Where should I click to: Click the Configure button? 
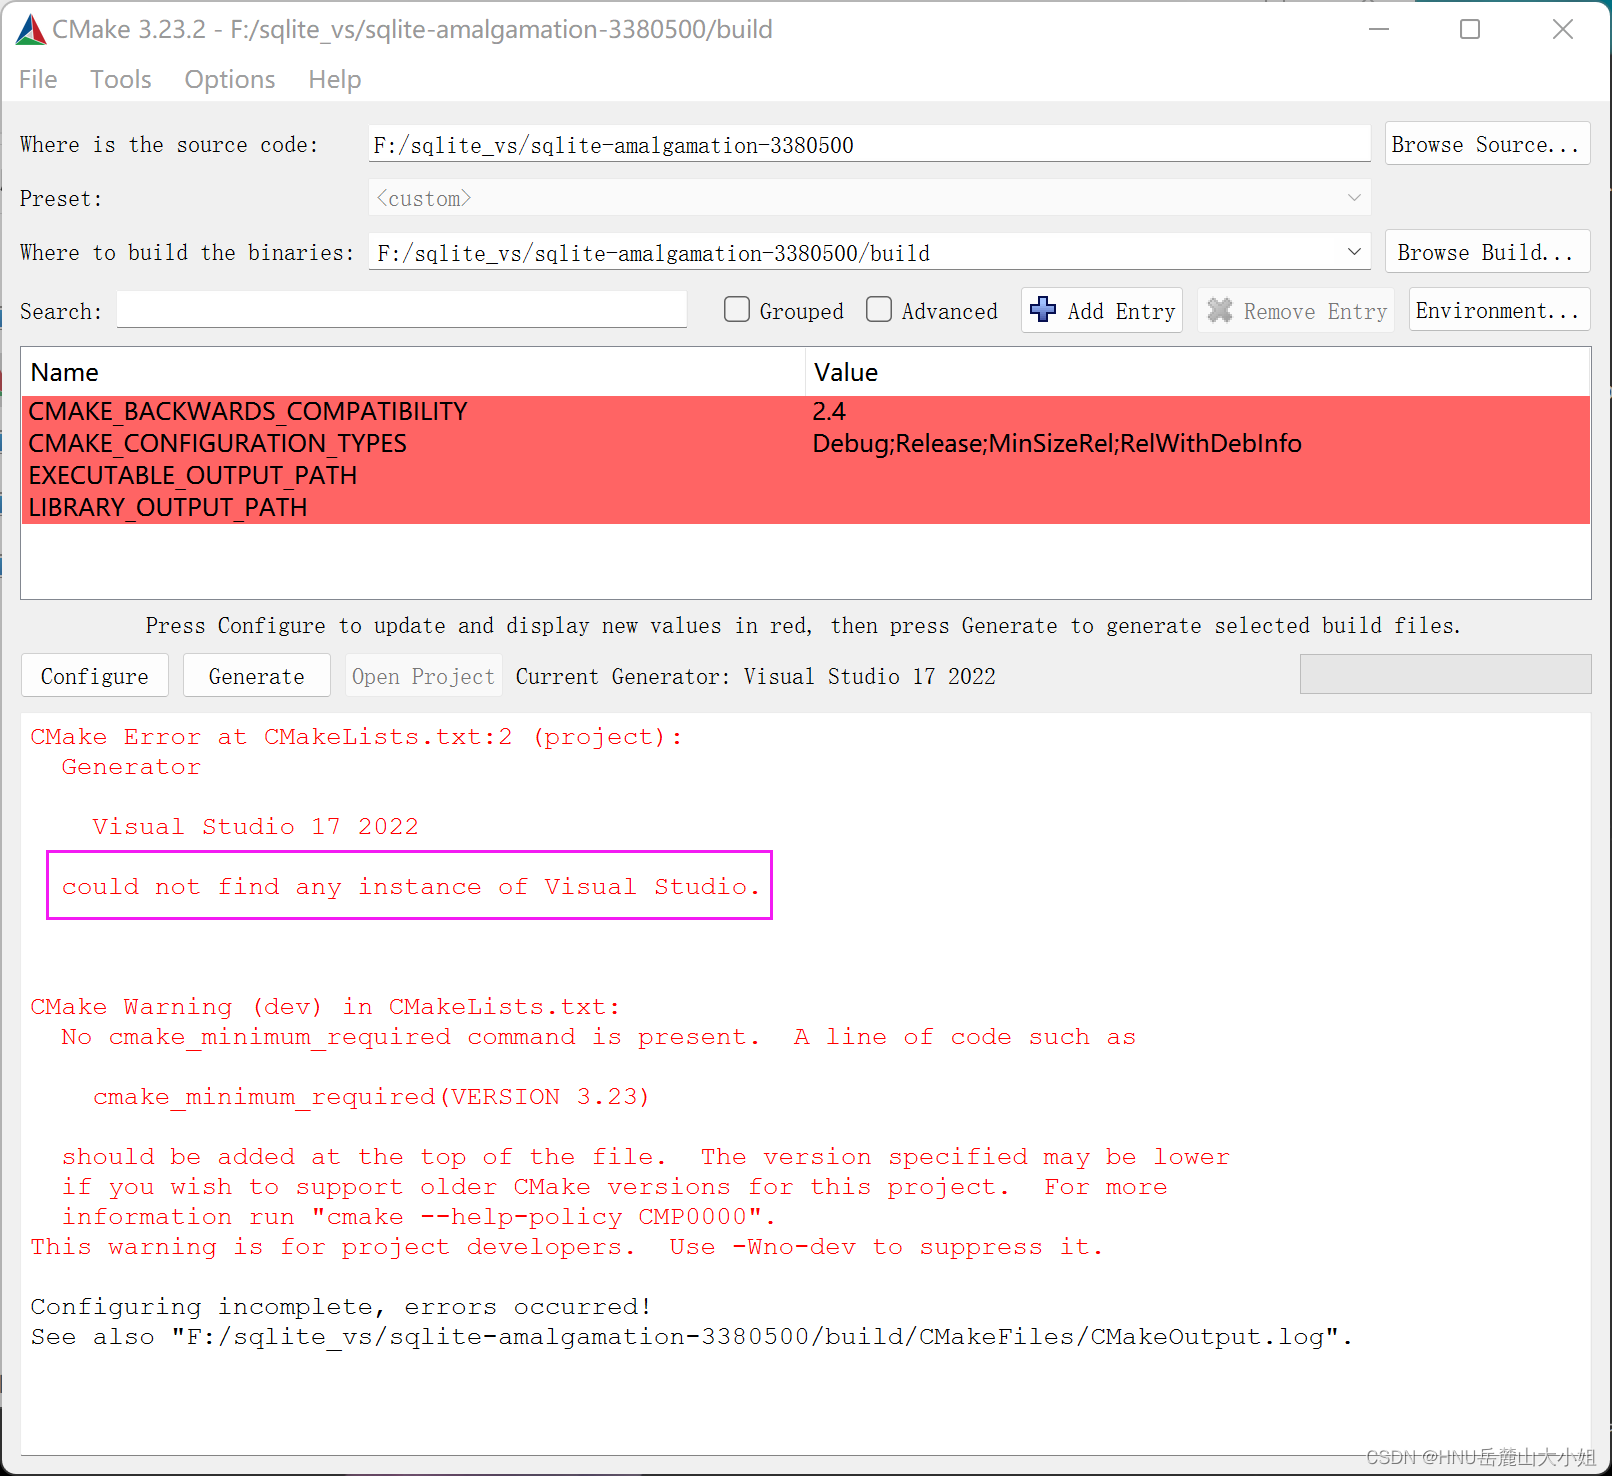(95, 676)
